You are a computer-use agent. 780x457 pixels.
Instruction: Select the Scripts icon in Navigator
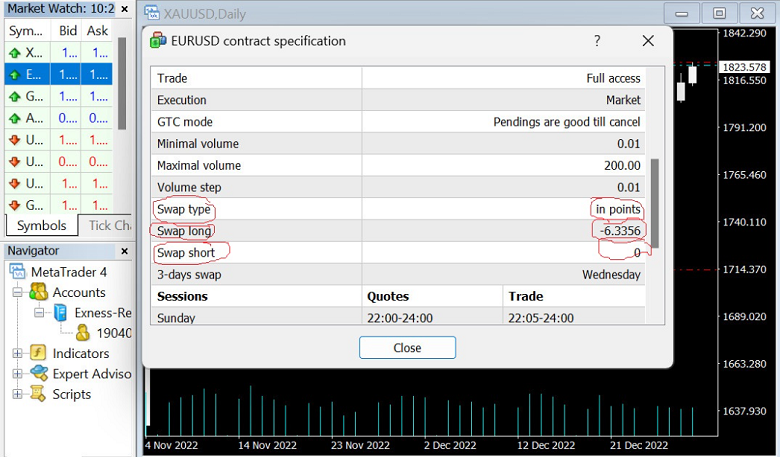coord(39,394)
